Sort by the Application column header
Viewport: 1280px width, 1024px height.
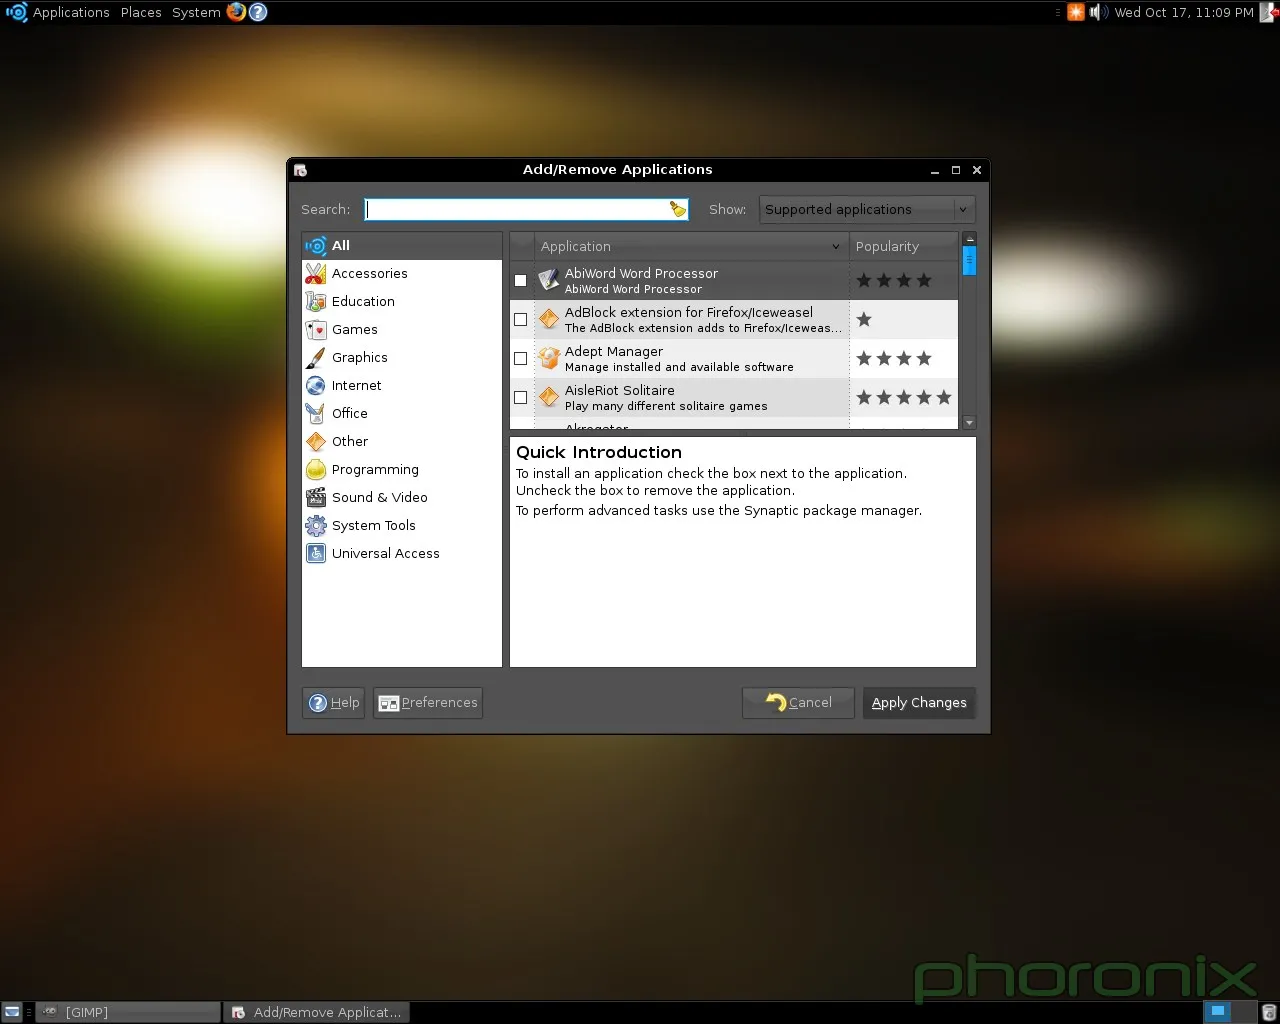pyautogui.click(x=691, y=246)
